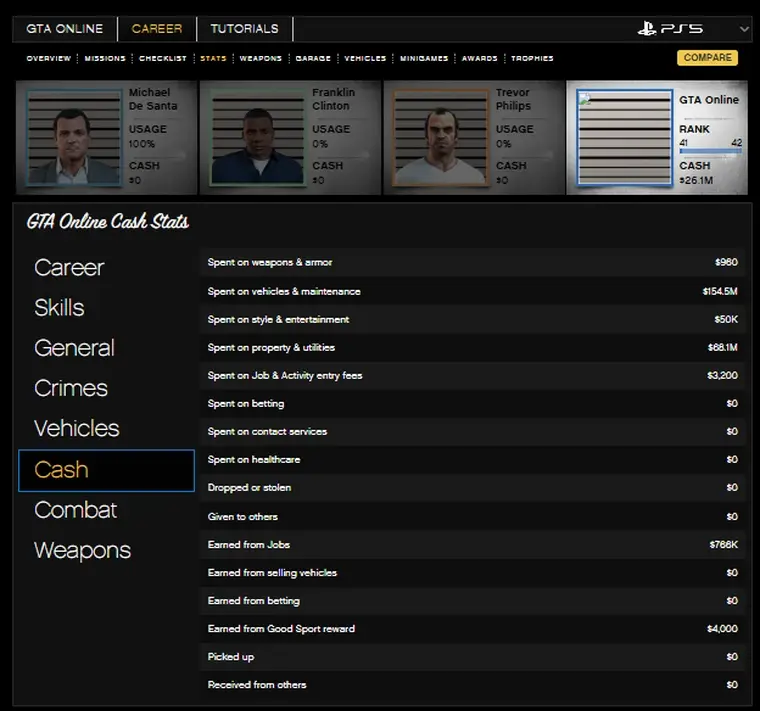Click the Earned from Jobs row
Viewport: 760px width, 711px height.
pyautogui.click(x=472, y=545)
